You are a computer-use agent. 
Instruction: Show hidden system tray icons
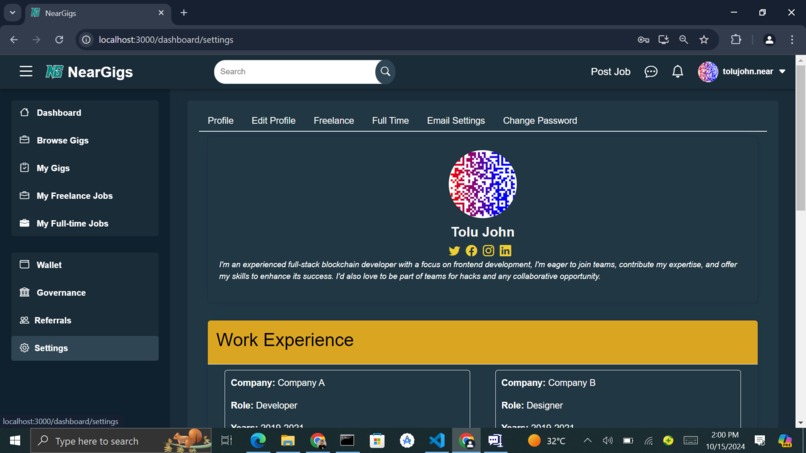point(587,441)
